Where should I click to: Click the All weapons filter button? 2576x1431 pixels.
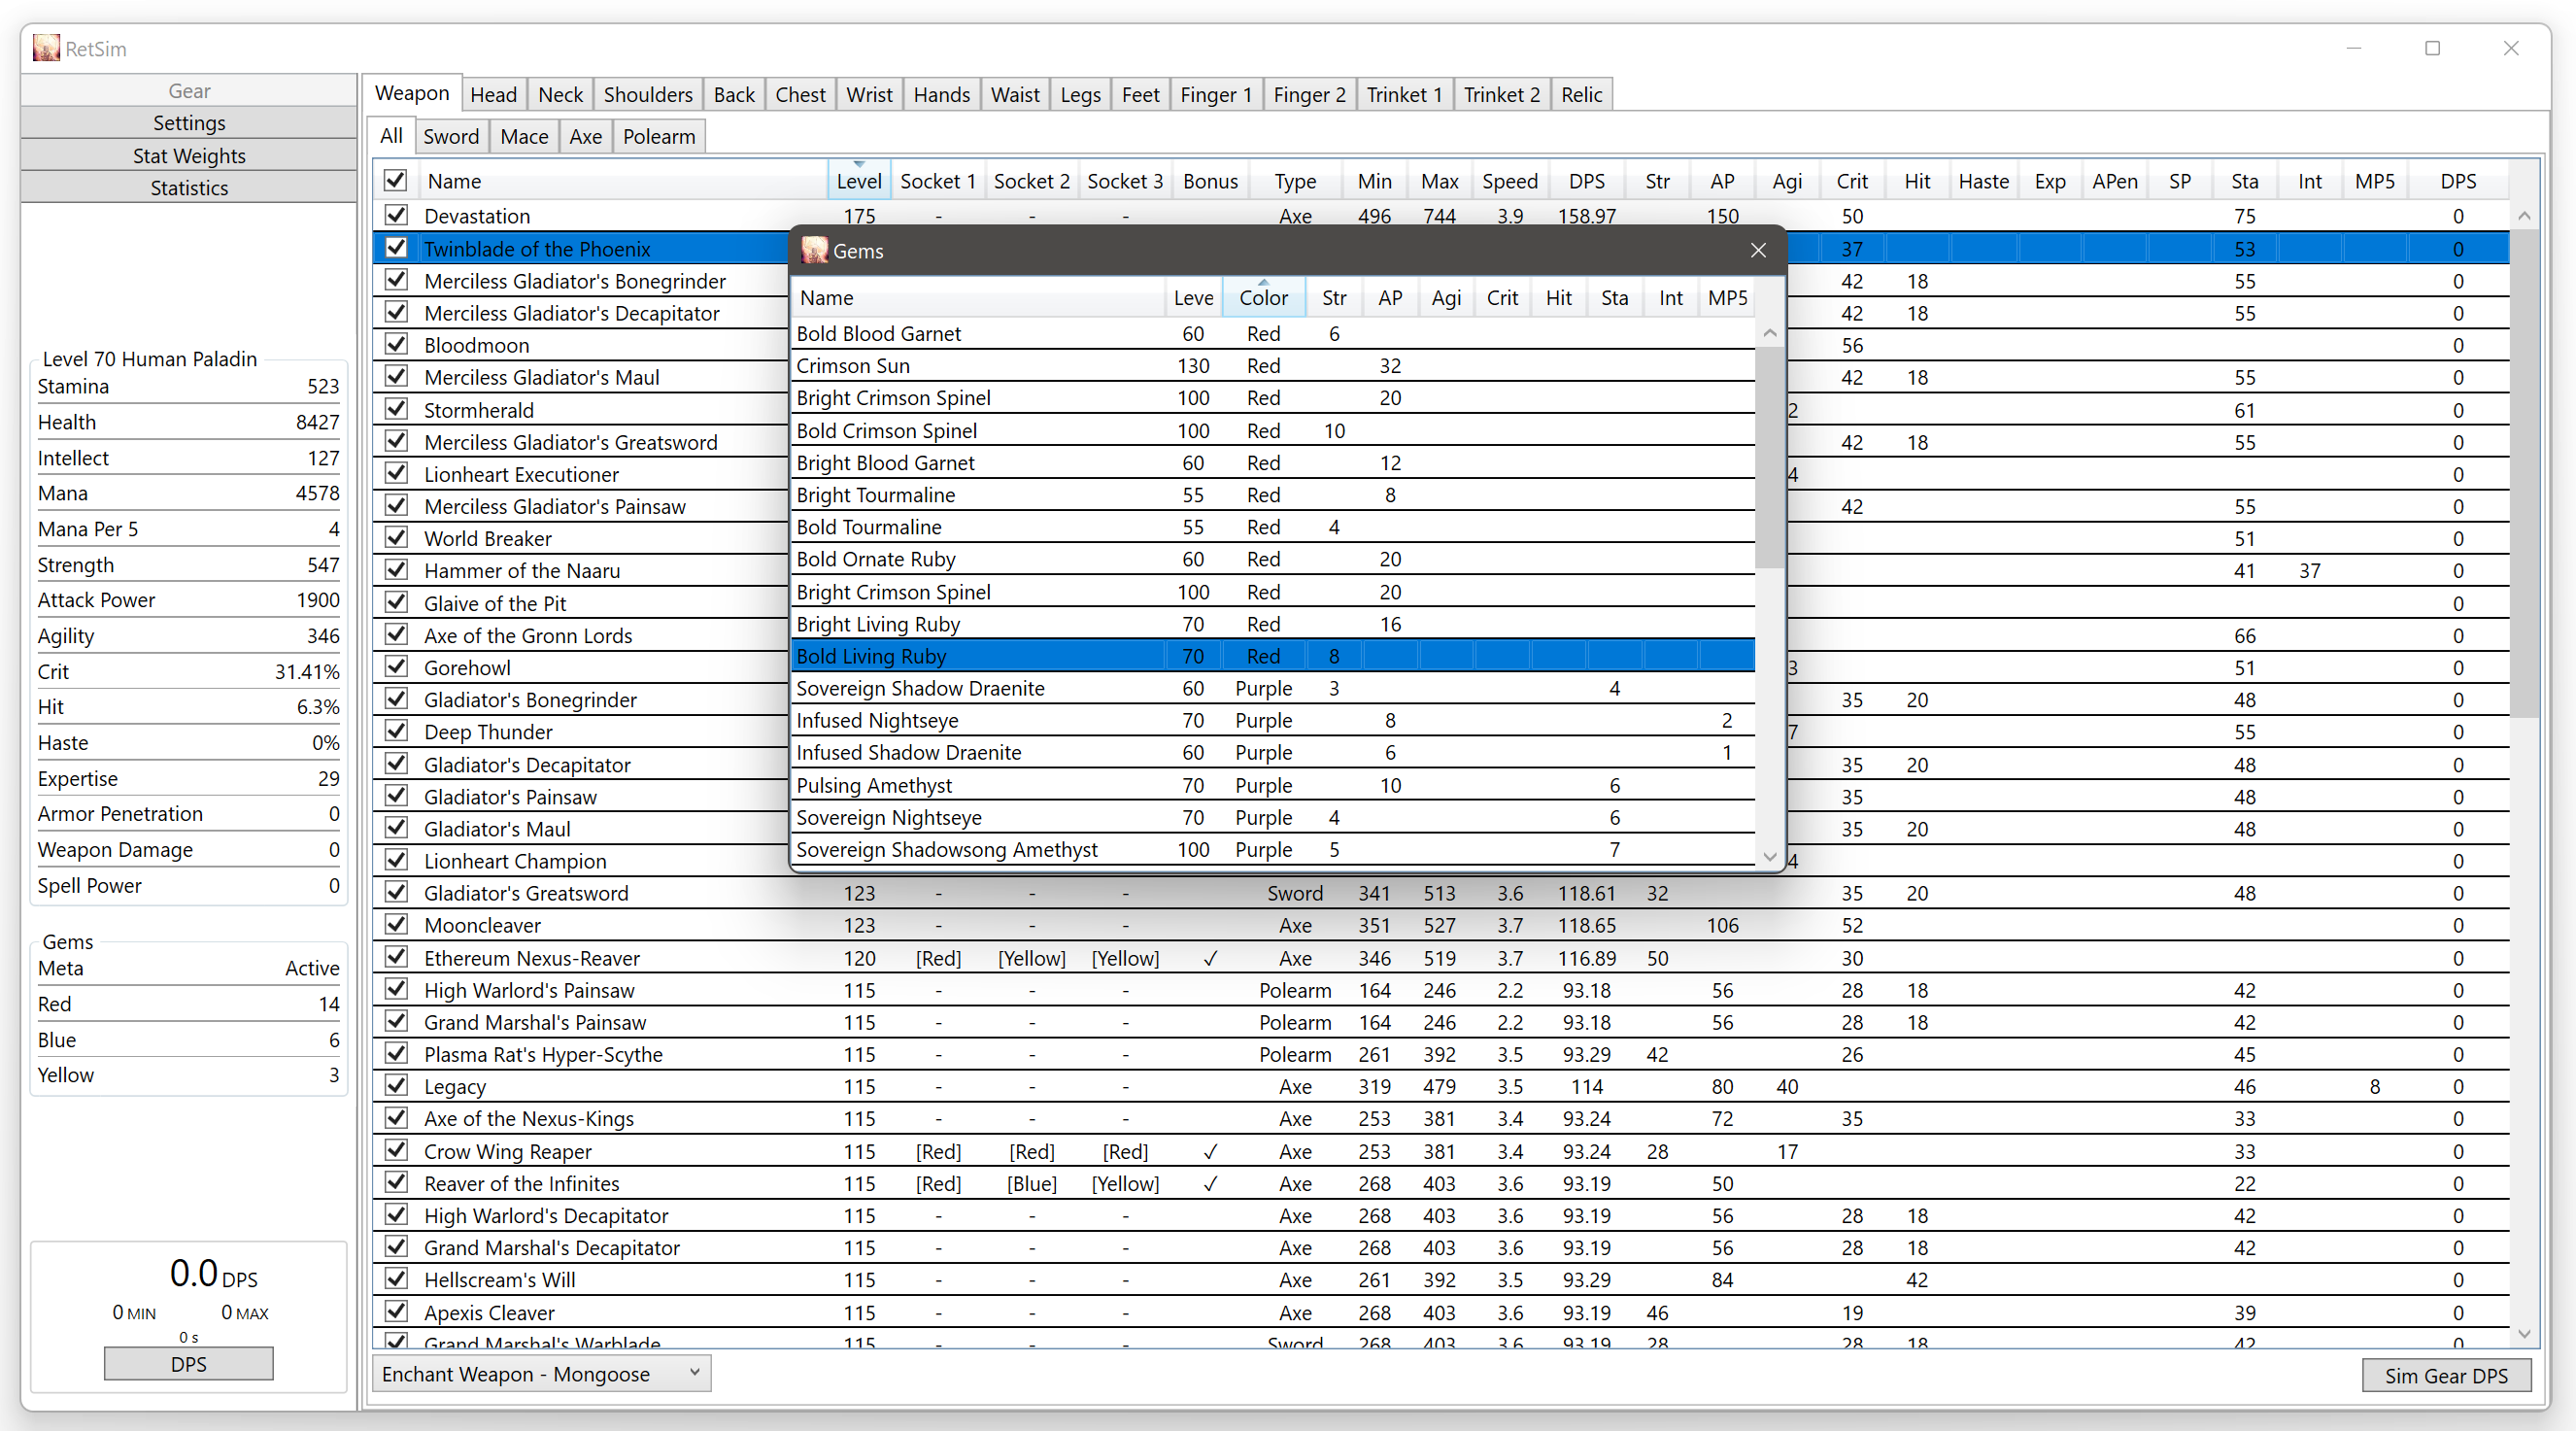(x=390, y=136)
